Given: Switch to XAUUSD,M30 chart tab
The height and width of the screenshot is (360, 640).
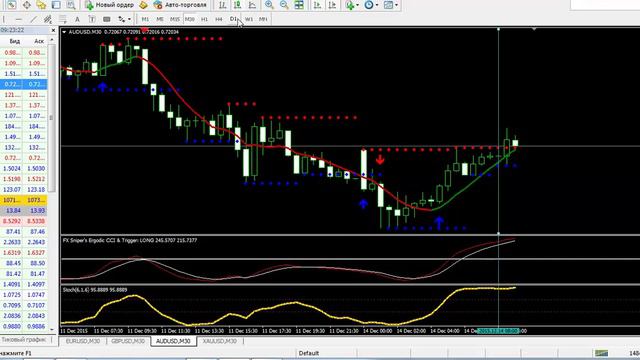Looking at the screenshot, I should (220, 341).
